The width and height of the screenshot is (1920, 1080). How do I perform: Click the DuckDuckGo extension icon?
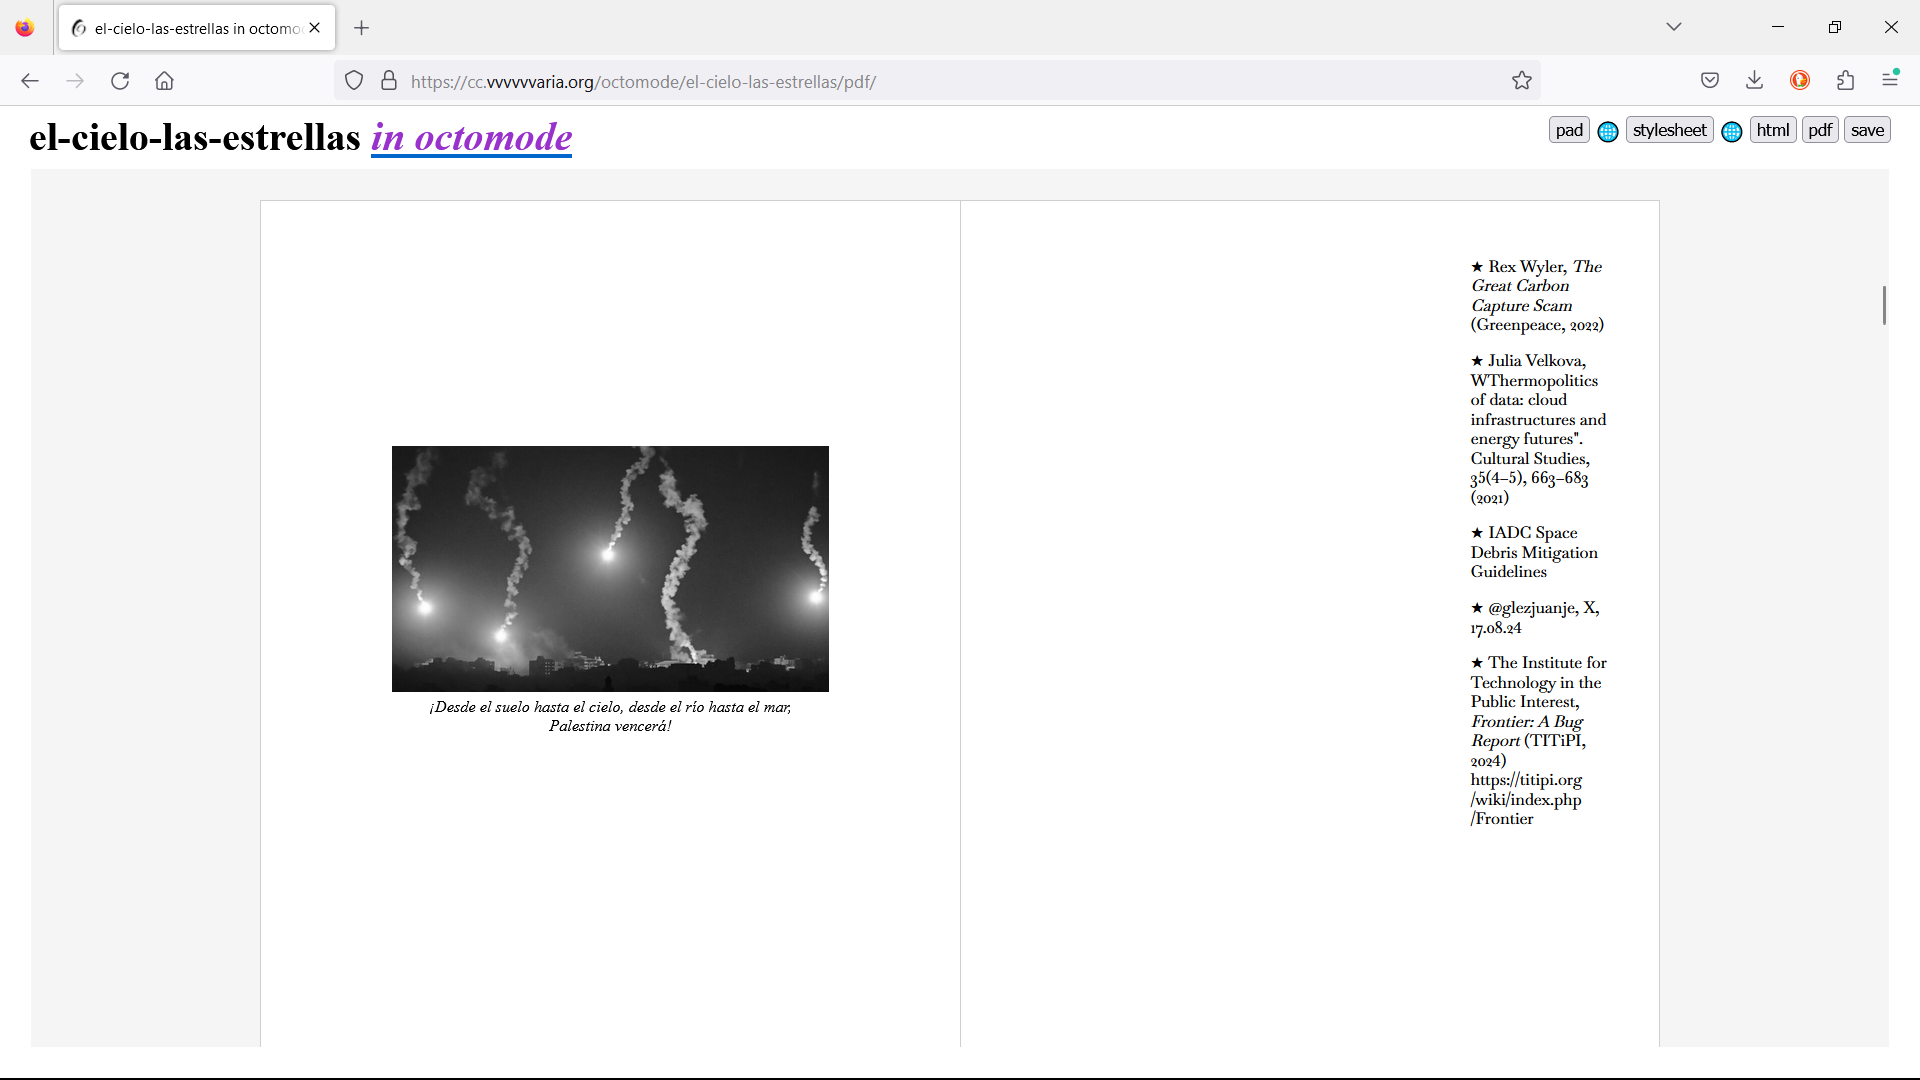[1800, 81]
